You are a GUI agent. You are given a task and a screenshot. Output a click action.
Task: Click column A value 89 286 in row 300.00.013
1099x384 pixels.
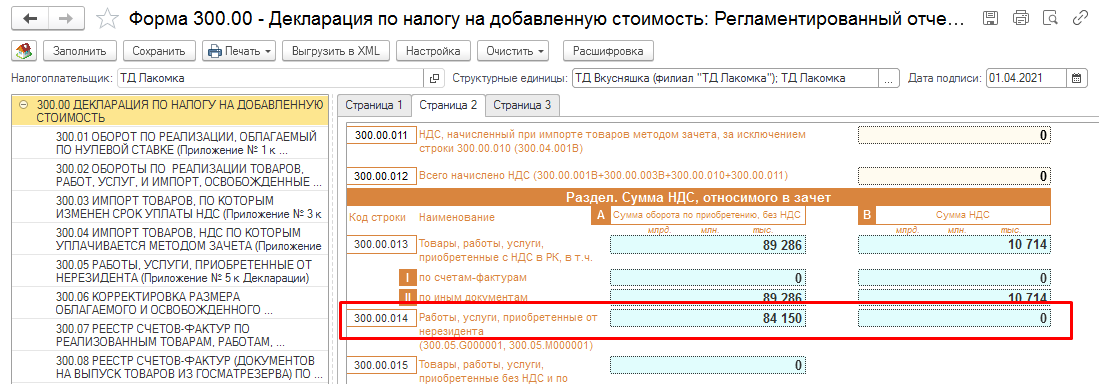(708, 245)
